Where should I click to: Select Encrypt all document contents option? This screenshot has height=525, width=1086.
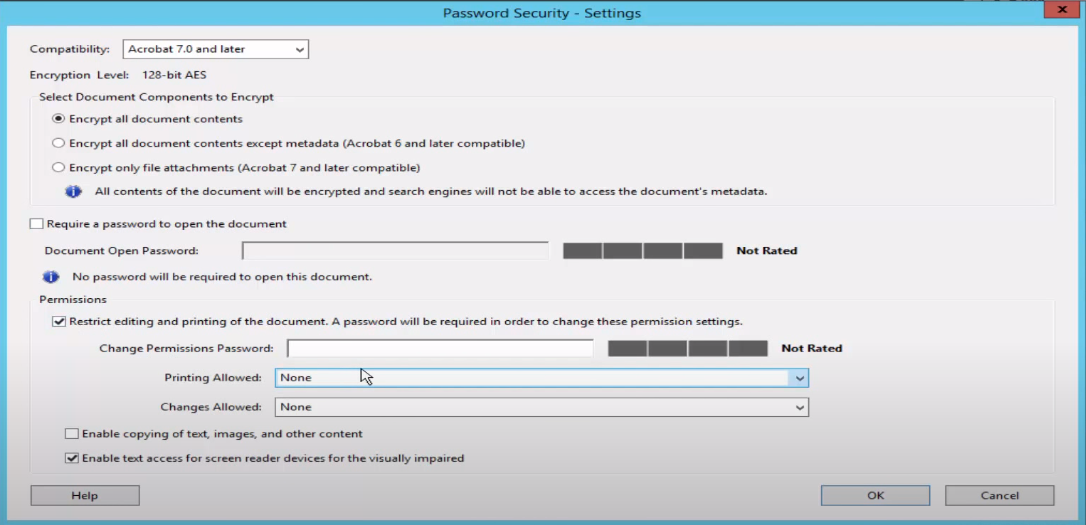tap(59, 119)
